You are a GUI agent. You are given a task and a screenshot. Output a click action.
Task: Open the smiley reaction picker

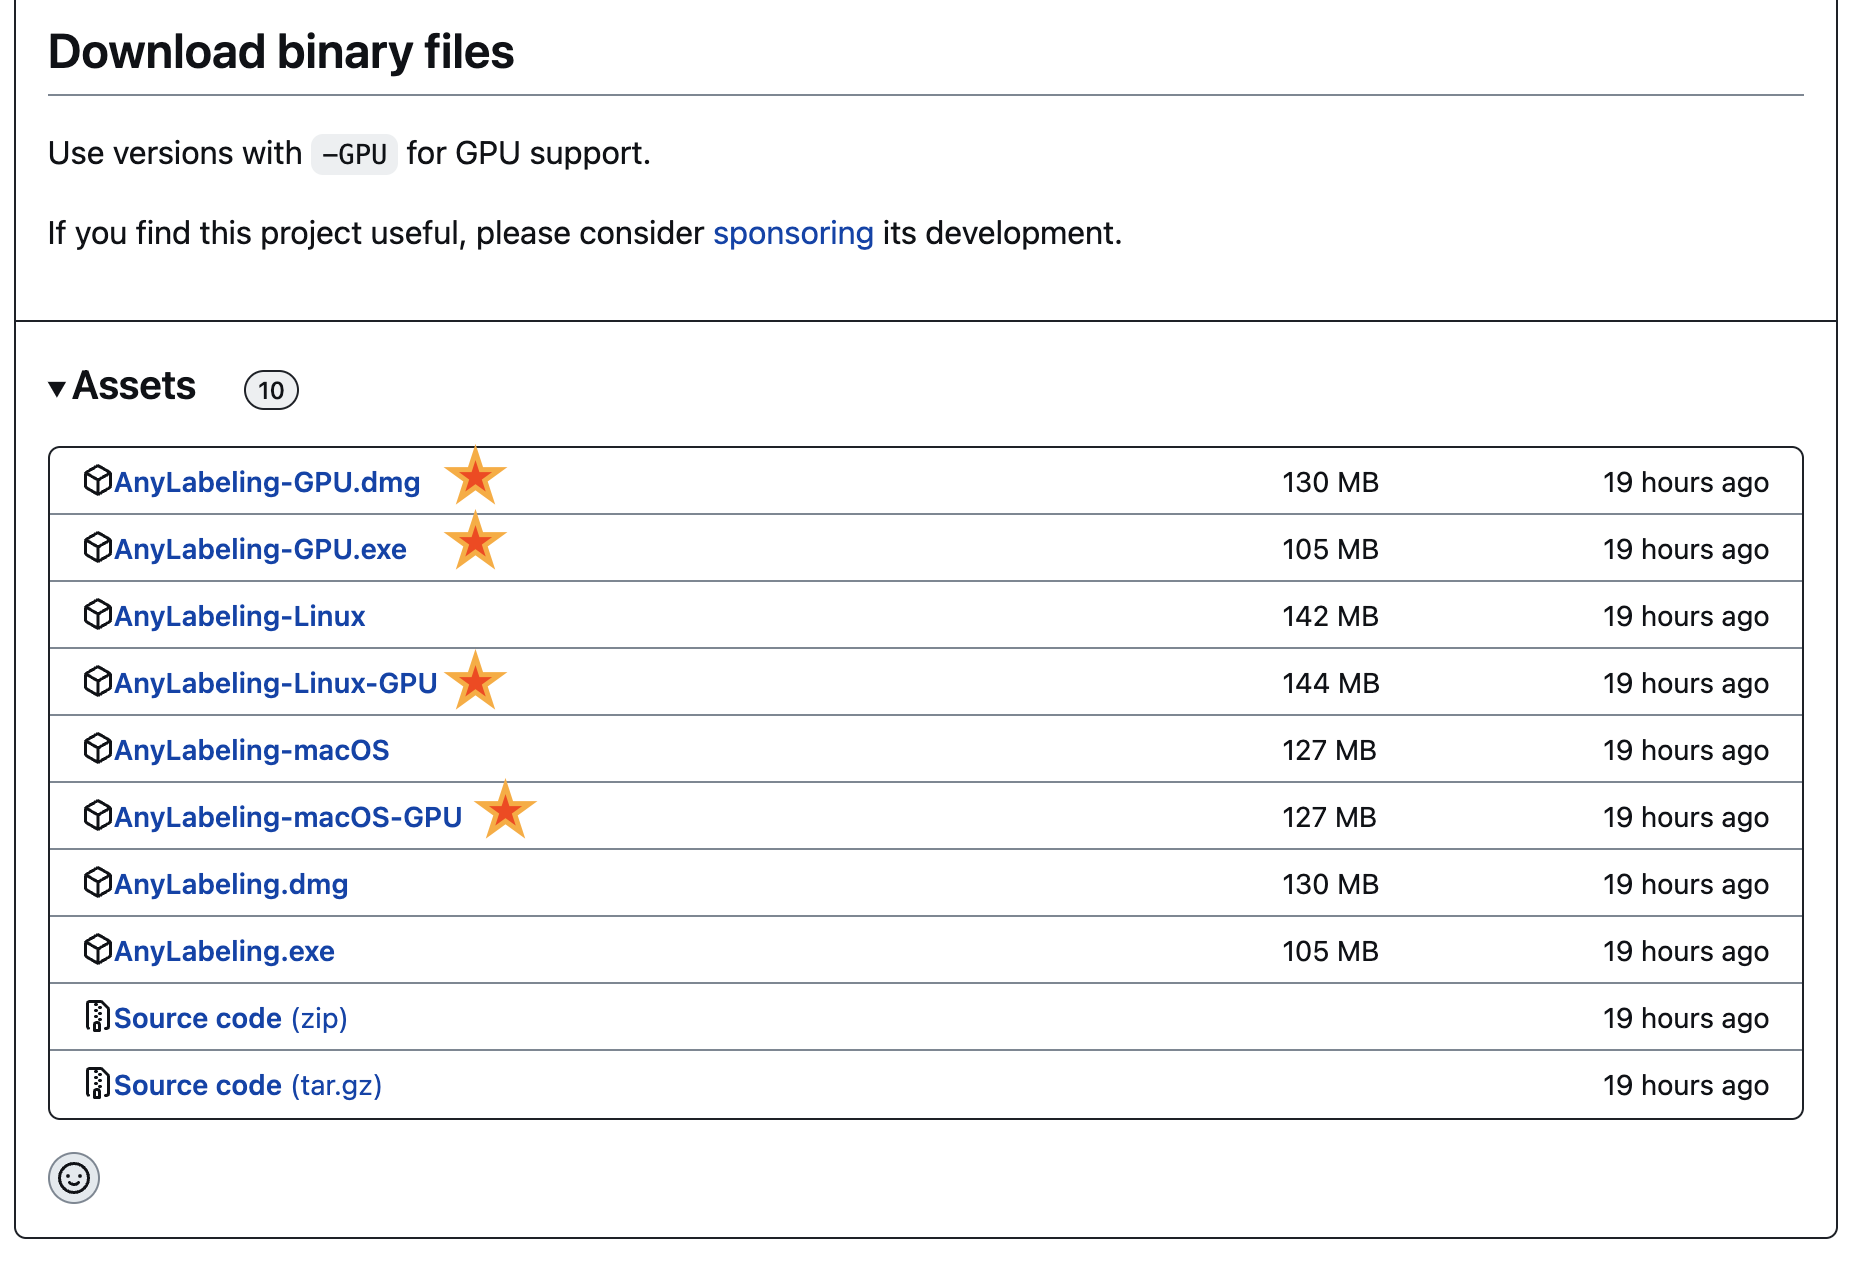tap(74, 1178)
